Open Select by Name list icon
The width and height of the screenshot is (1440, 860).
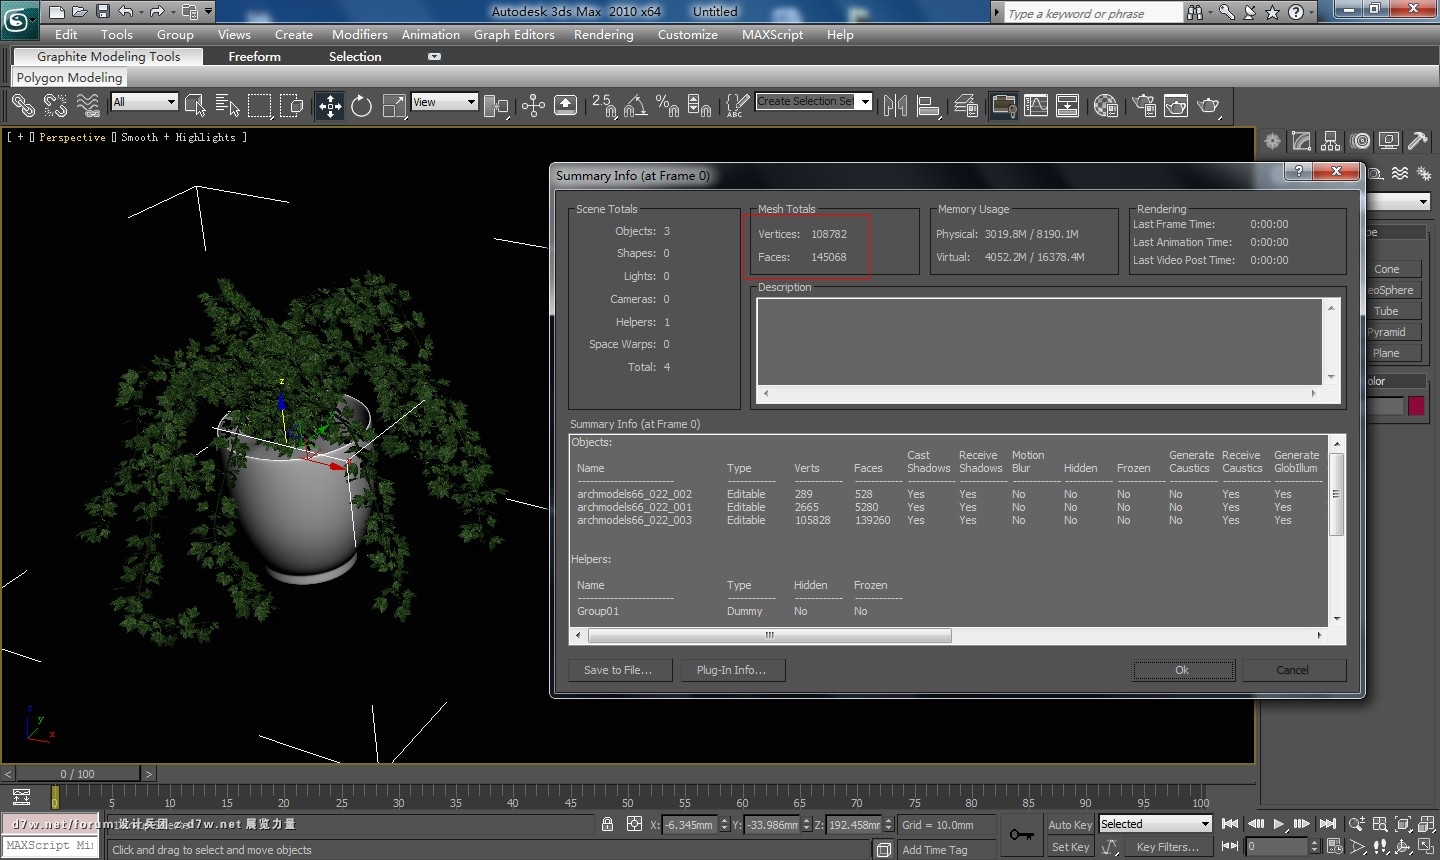(227, 105)
